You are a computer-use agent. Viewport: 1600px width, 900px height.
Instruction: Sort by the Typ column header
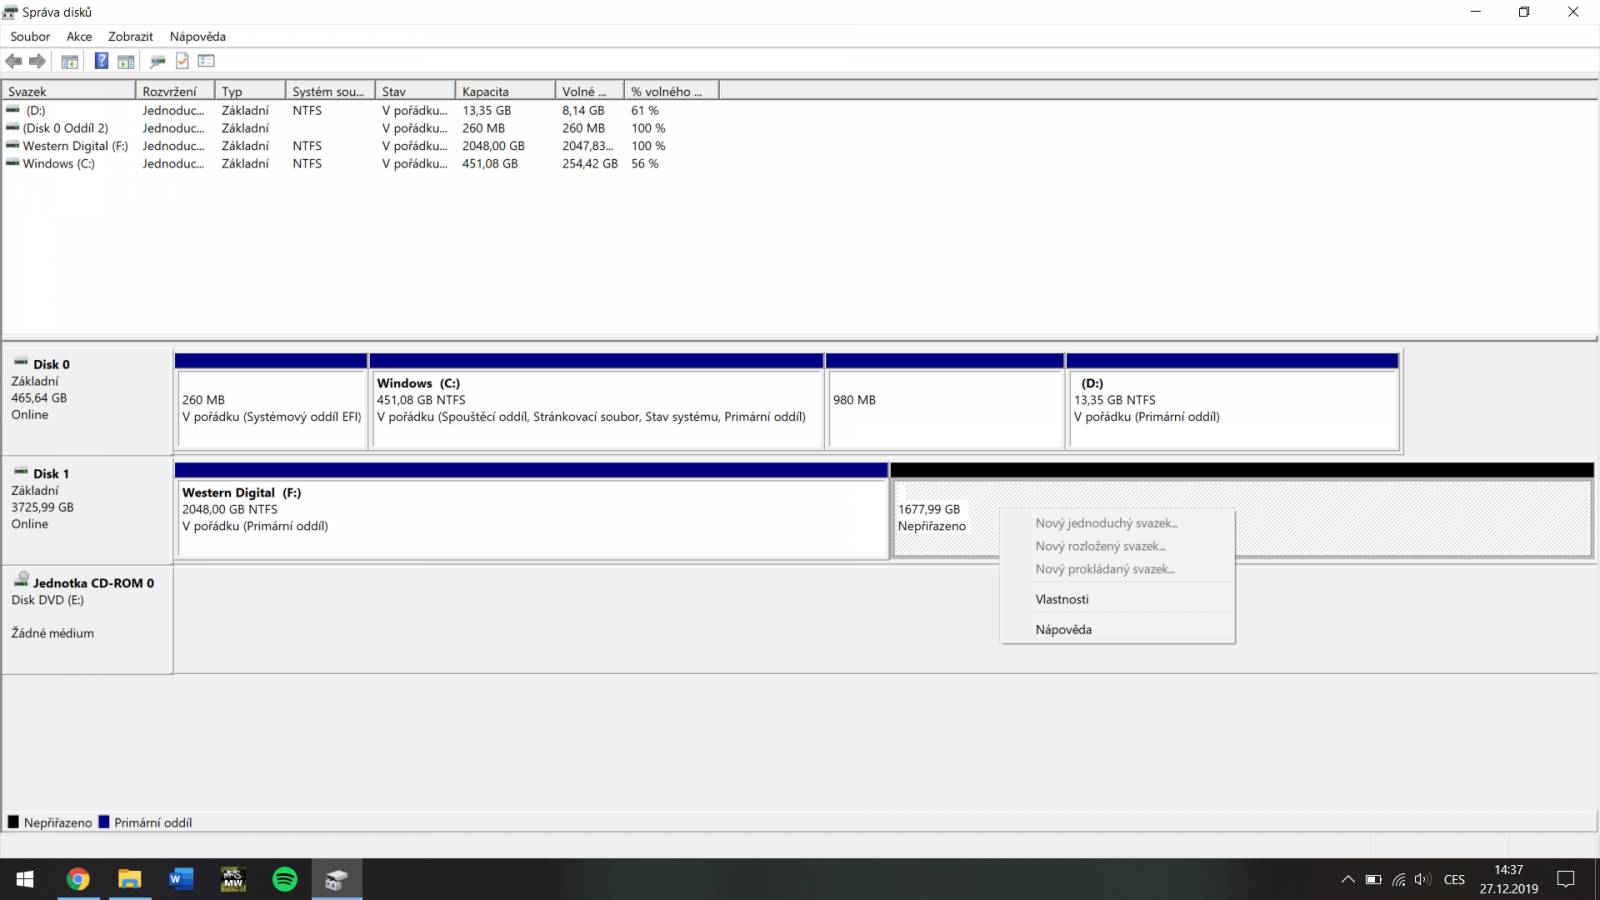(250, 91)
